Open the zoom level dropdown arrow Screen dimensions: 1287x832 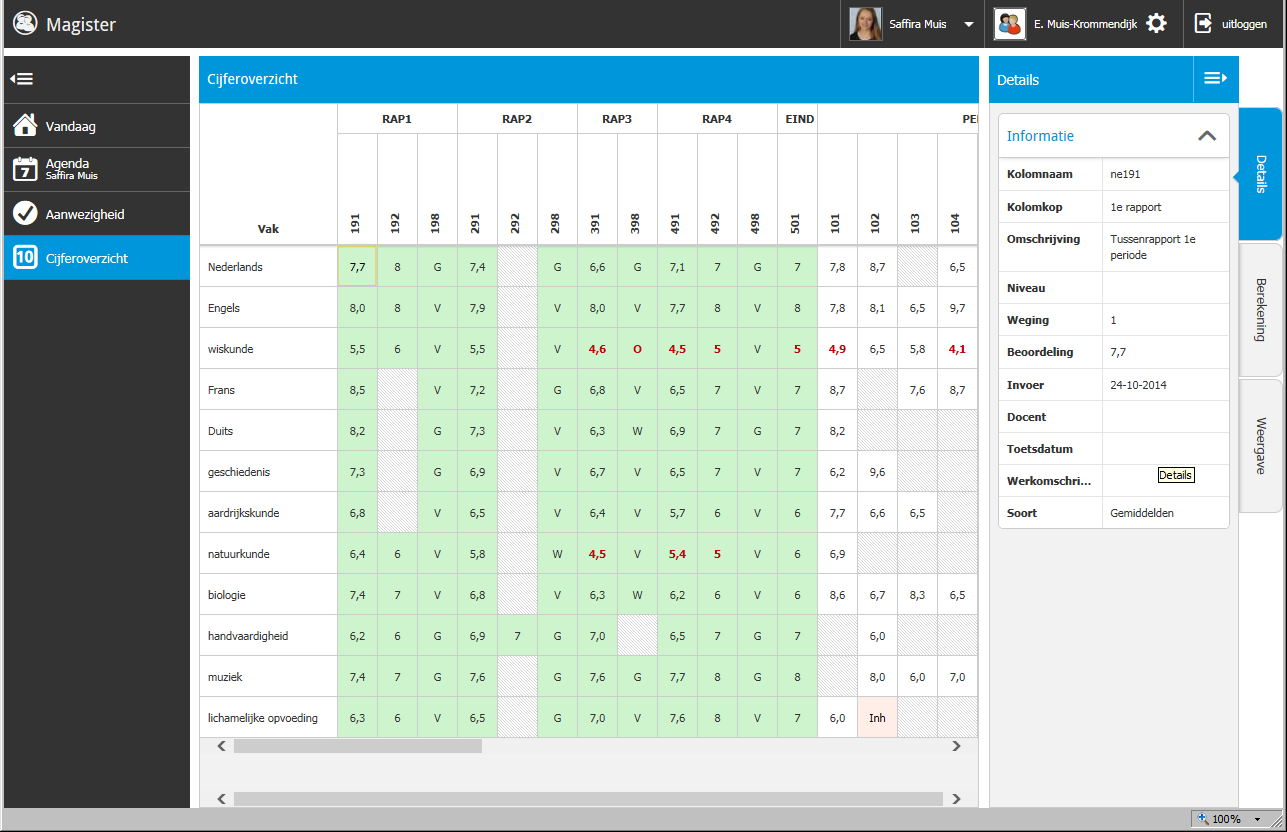coord(1257,819)
